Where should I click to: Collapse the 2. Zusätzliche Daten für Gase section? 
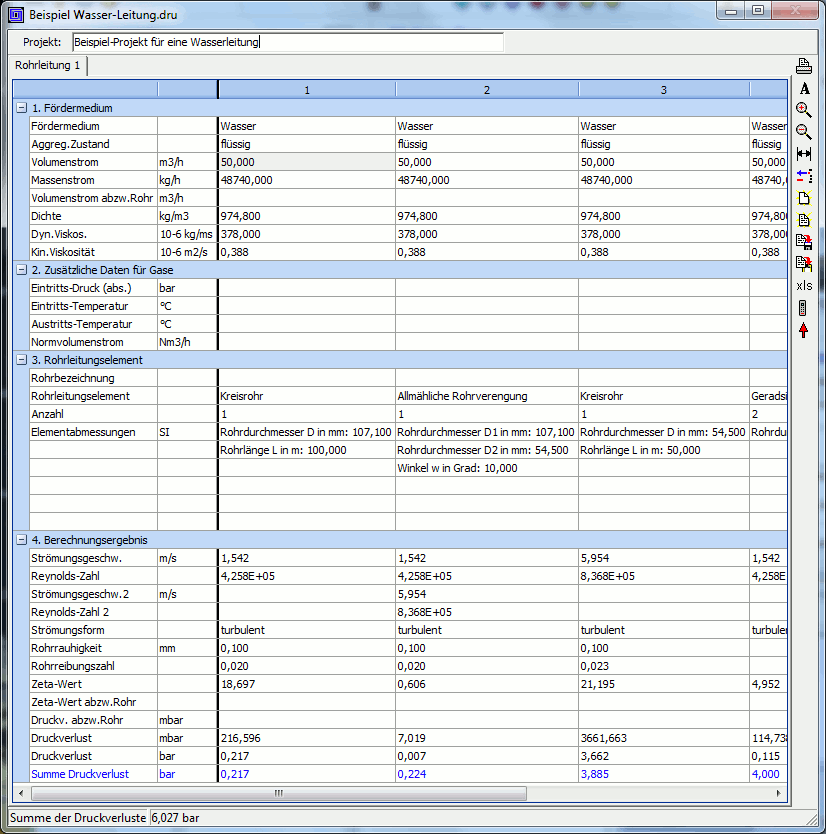pyautogui.click(x=21, y=270)
